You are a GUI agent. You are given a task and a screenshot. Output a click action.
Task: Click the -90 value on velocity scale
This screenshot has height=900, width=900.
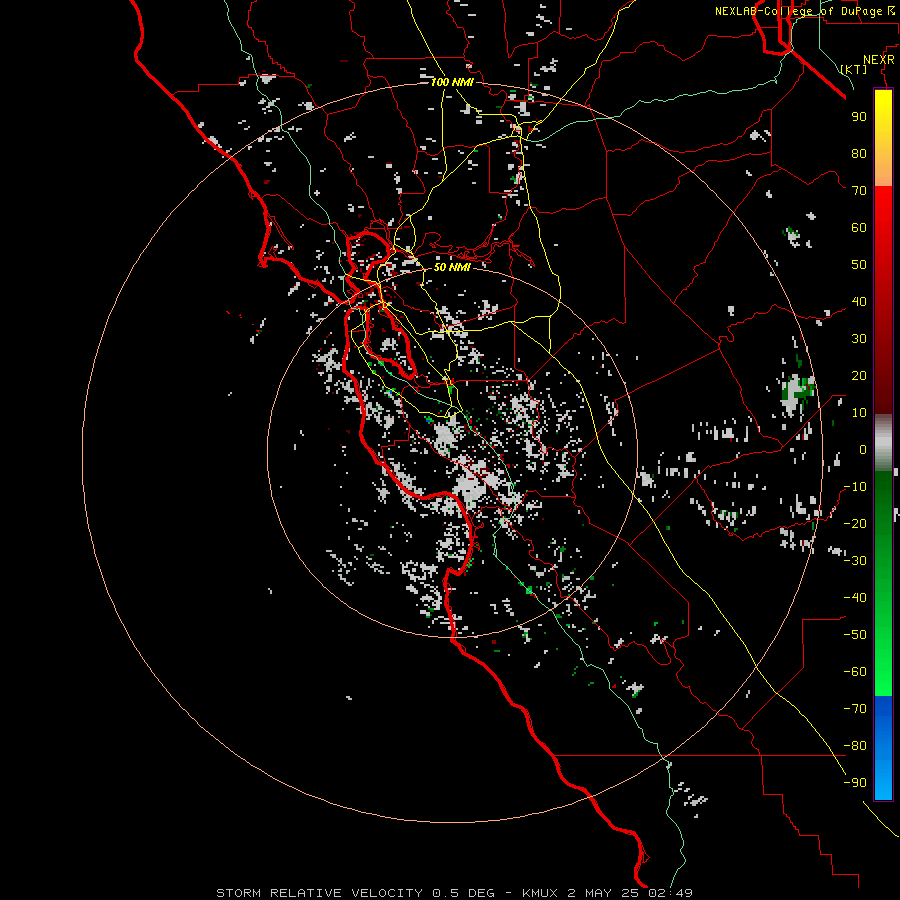point(855,783)
